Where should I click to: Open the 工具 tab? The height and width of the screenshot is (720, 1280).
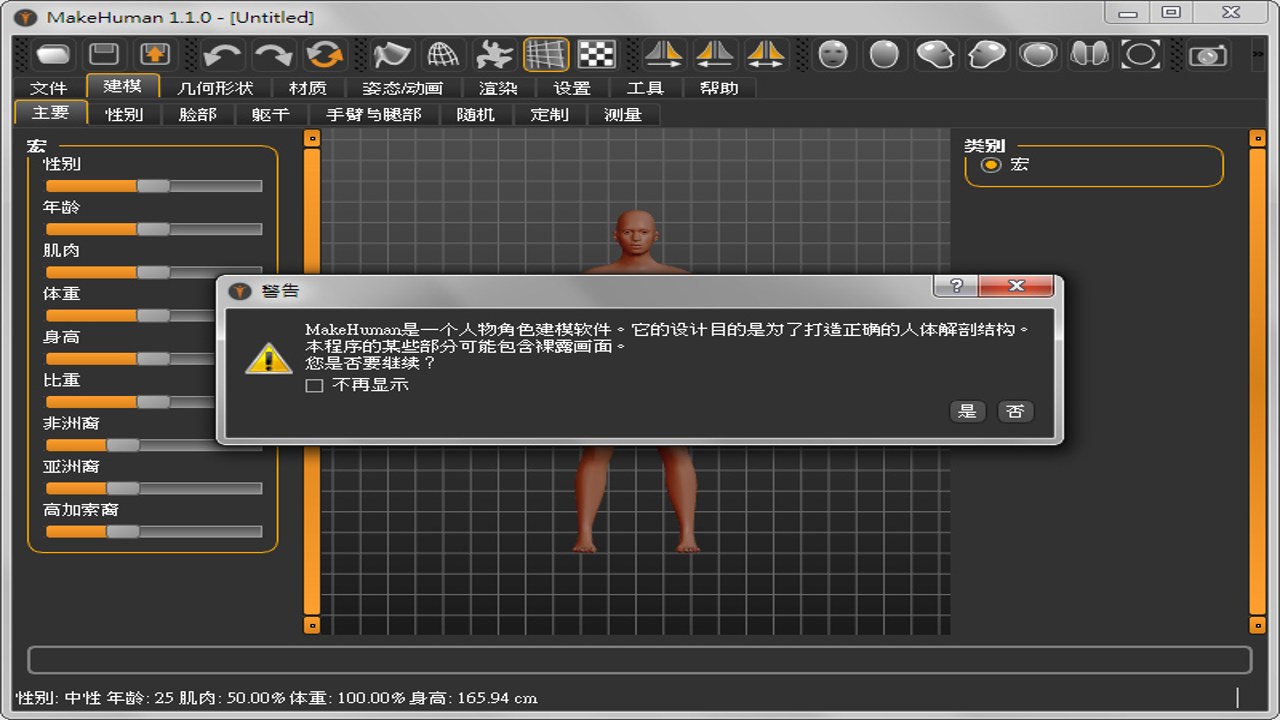pos(645,88)
